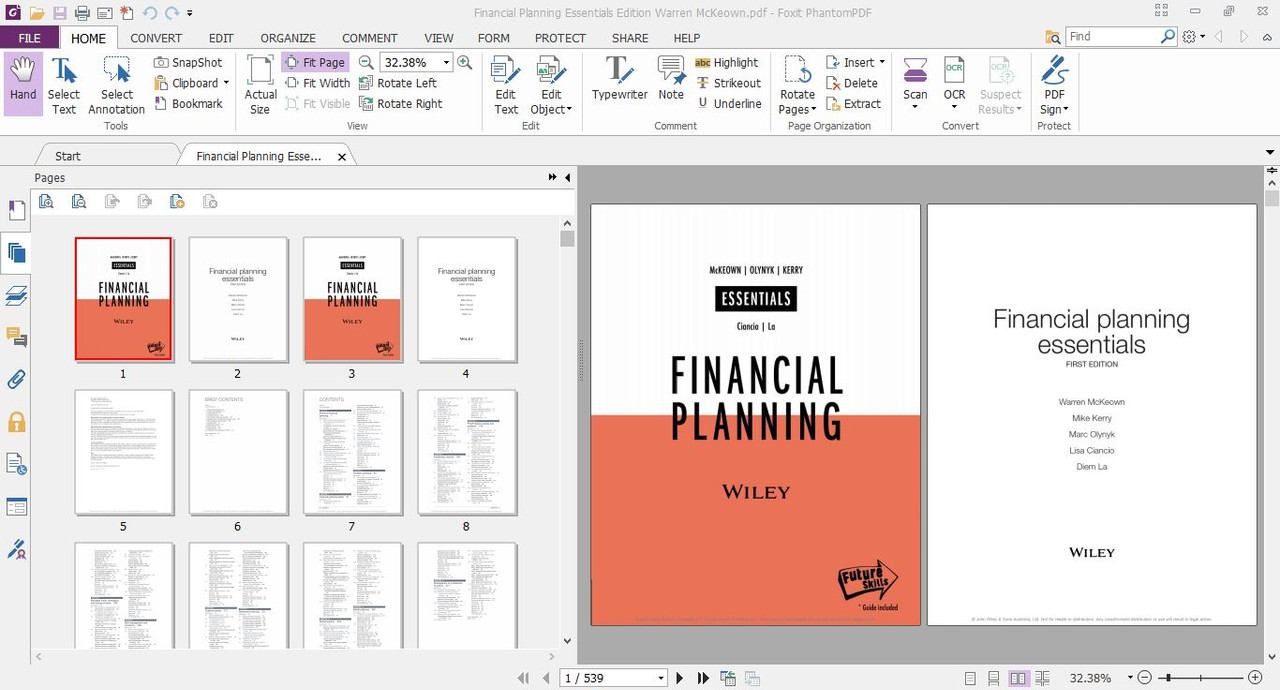This screenshot has height=690, width=1280.
Task: Open the FILE menu
Action: pyautogui.click(x=30, y=38)
